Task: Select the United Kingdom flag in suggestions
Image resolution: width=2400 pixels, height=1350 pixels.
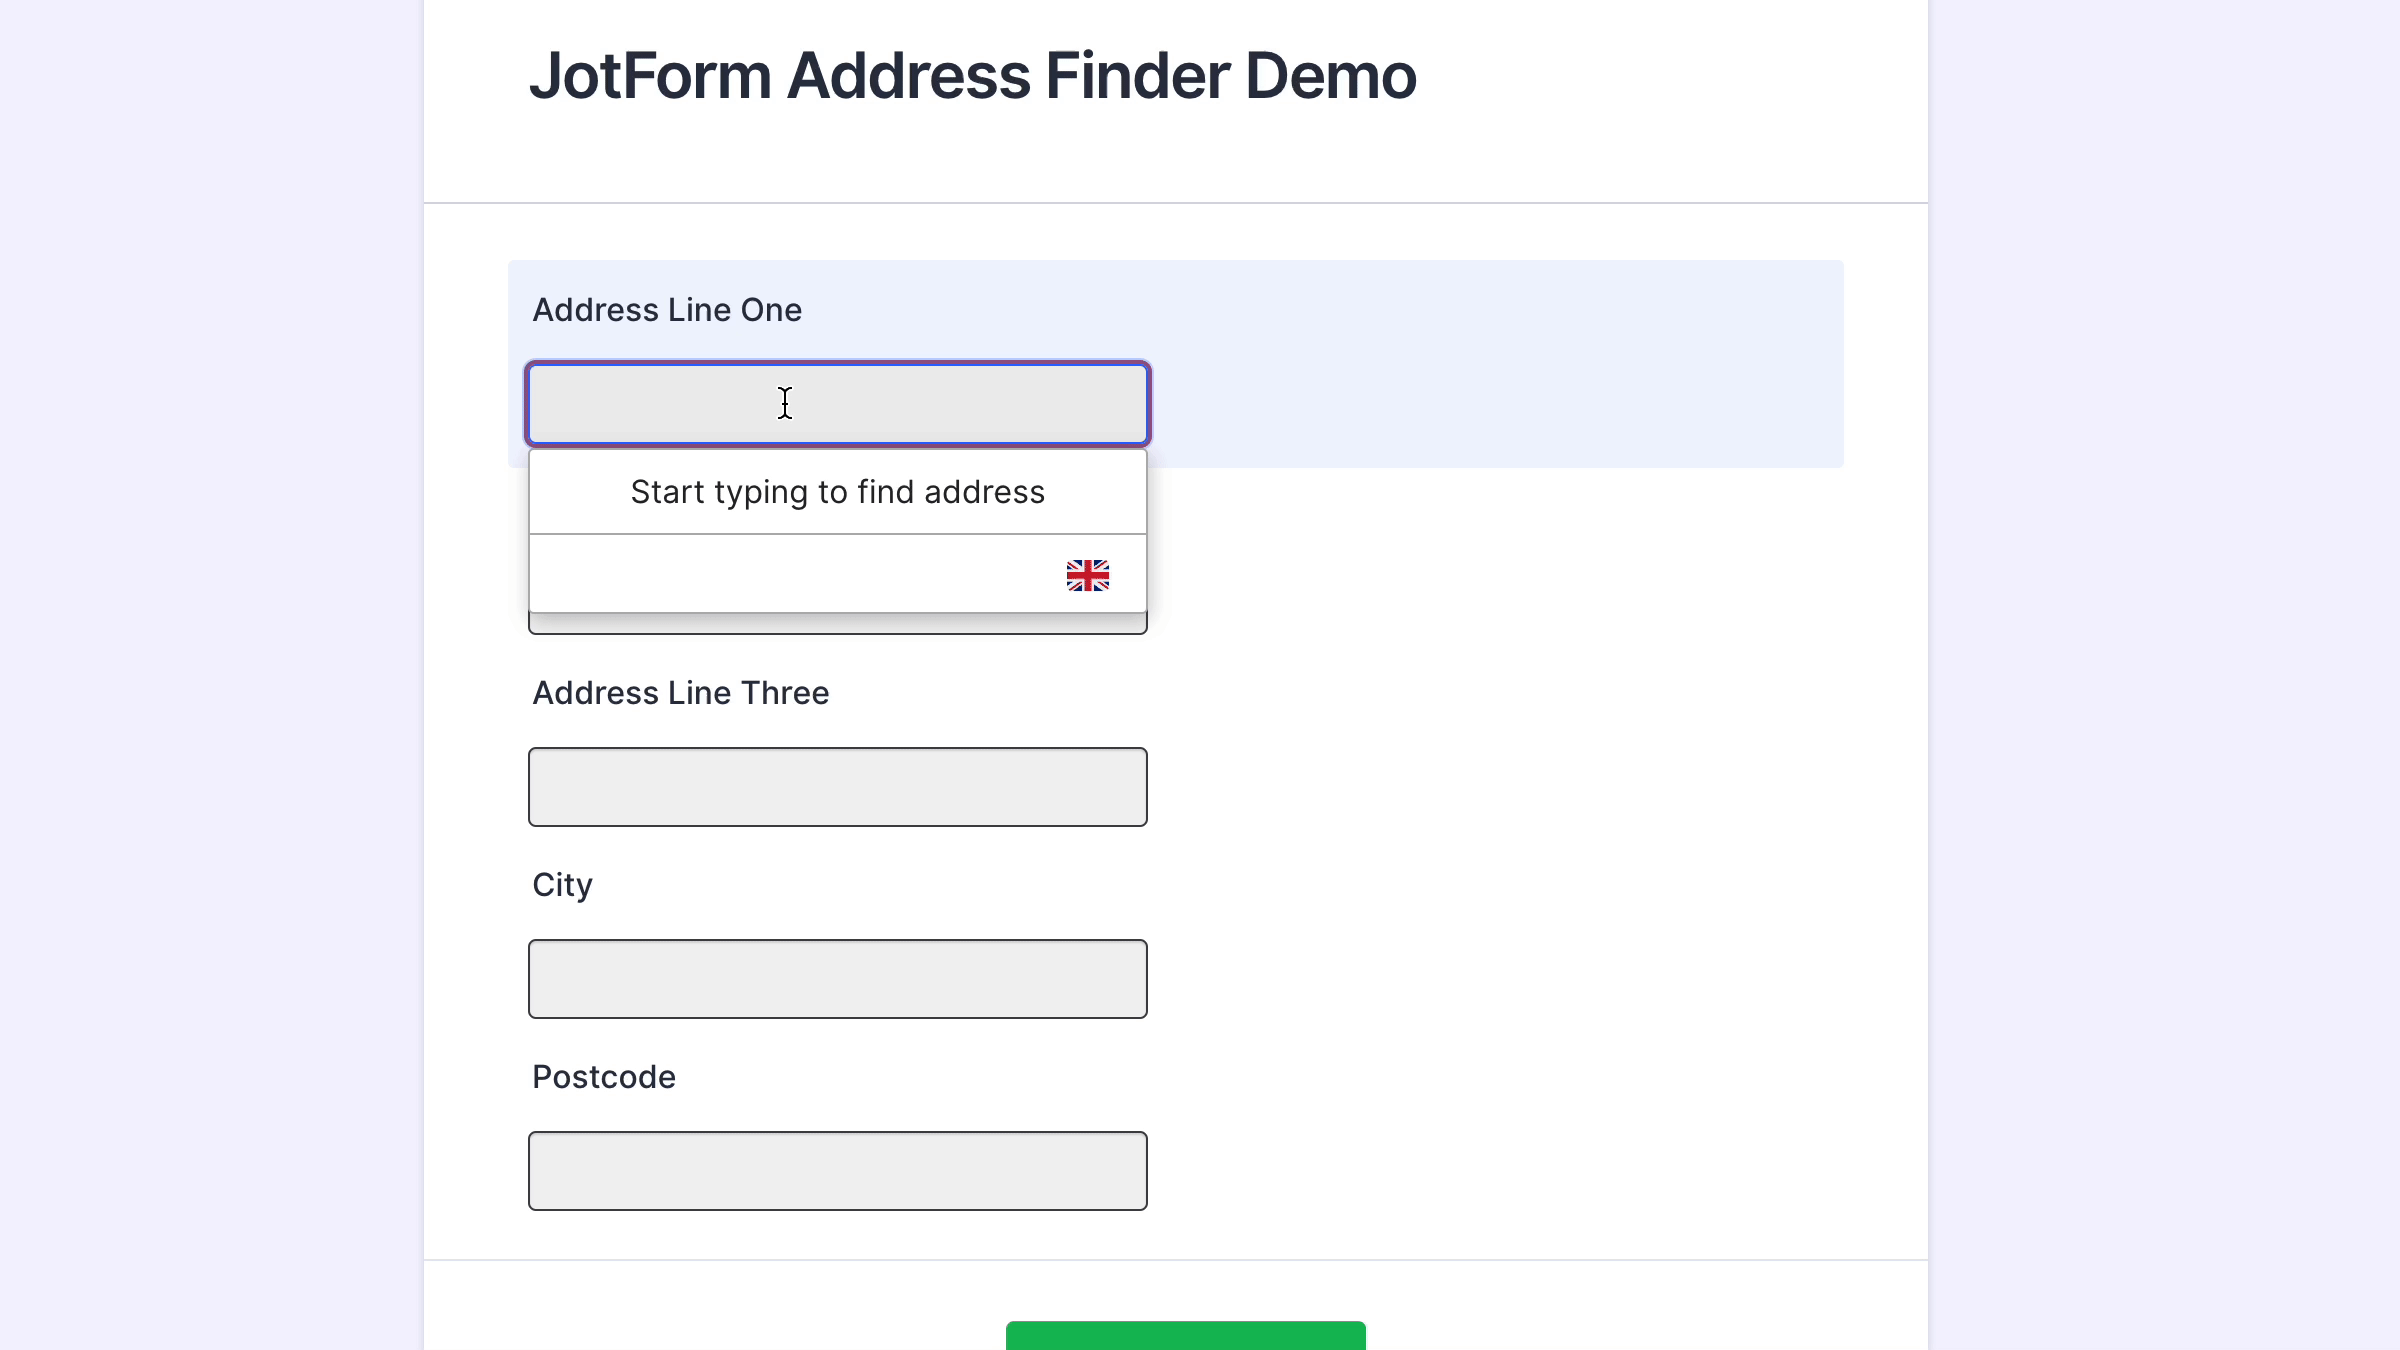Action: 1087,574
